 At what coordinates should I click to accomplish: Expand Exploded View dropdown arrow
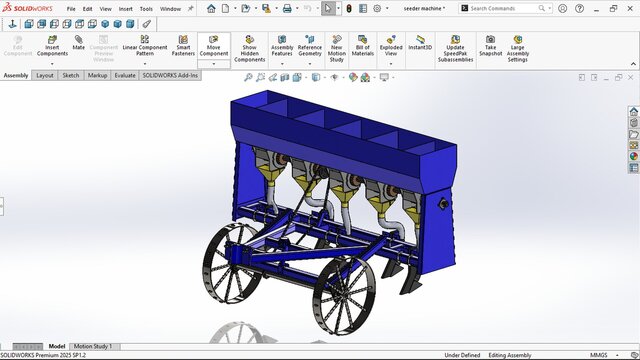click(x=391, y=64)
